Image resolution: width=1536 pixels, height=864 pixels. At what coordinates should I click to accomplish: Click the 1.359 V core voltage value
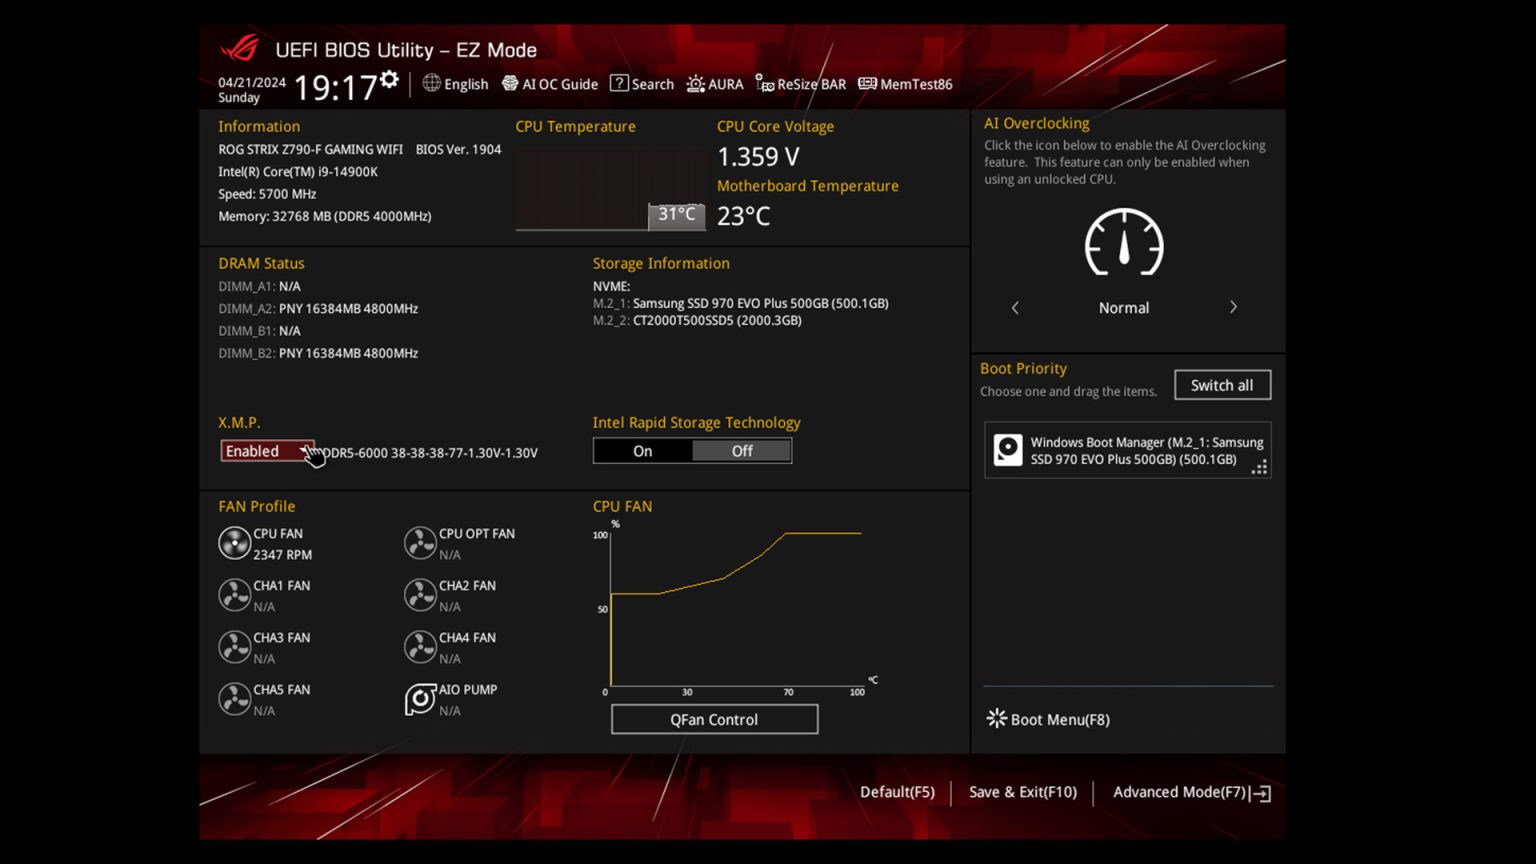click(x=758, y=157)
